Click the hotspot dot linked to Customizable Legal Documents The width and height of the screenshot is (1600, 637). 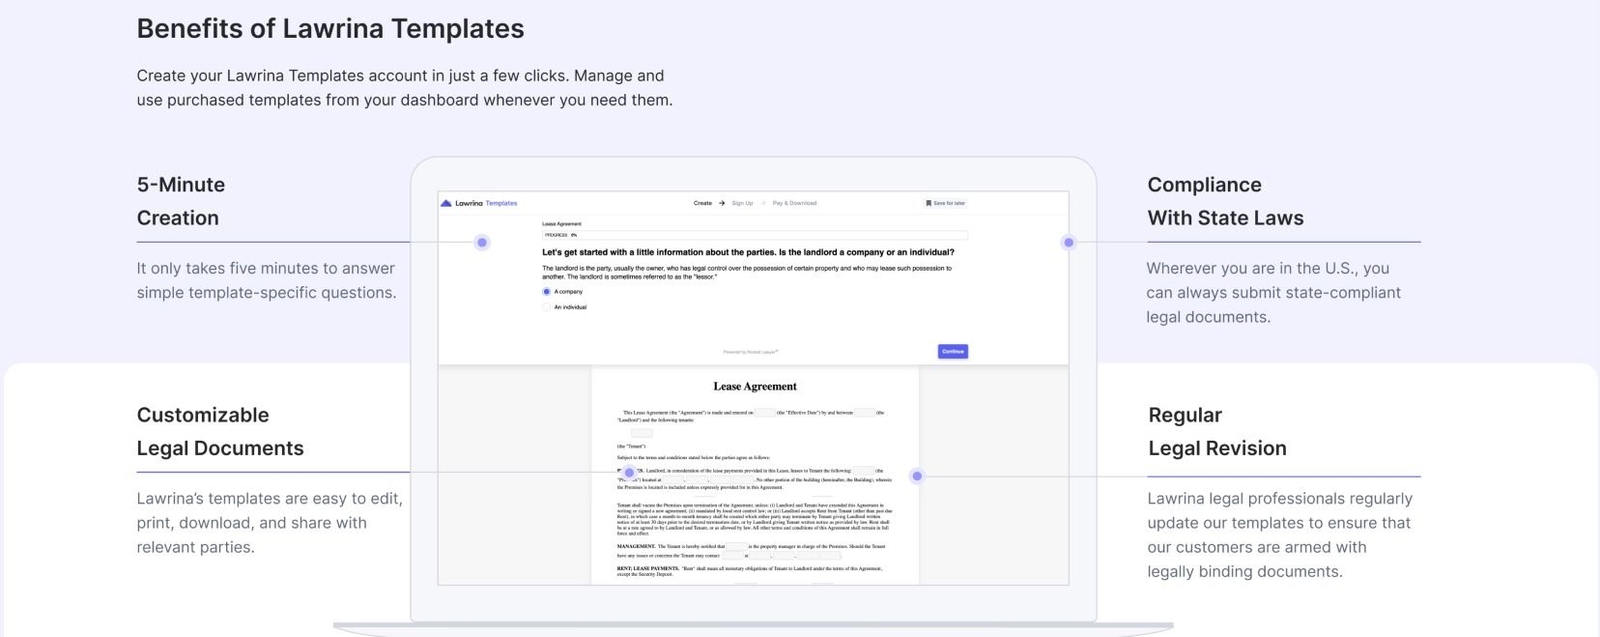(629, 472)
